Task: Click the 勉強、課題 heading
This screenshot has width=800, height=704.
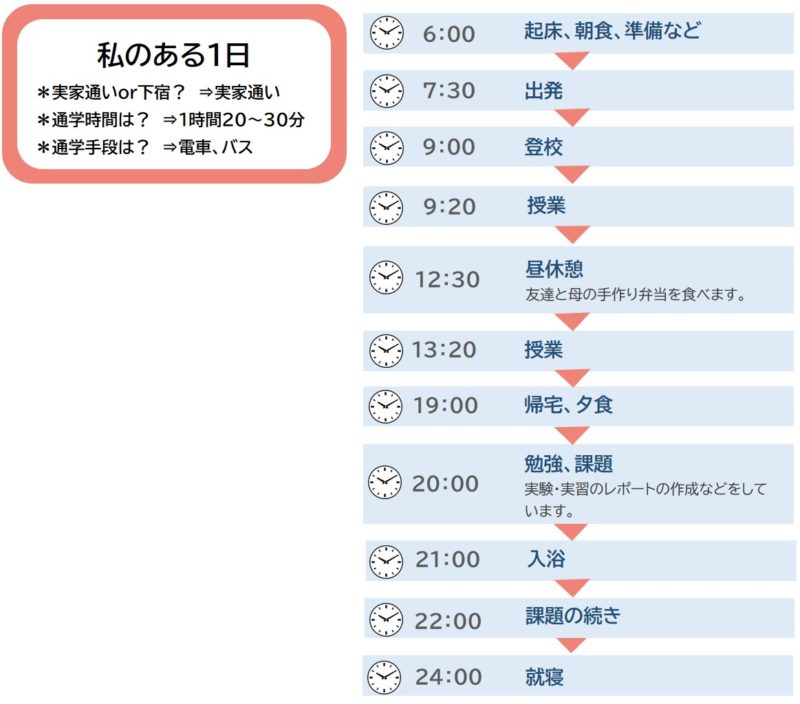Action: pyautogui.click(x=568, y=464)
